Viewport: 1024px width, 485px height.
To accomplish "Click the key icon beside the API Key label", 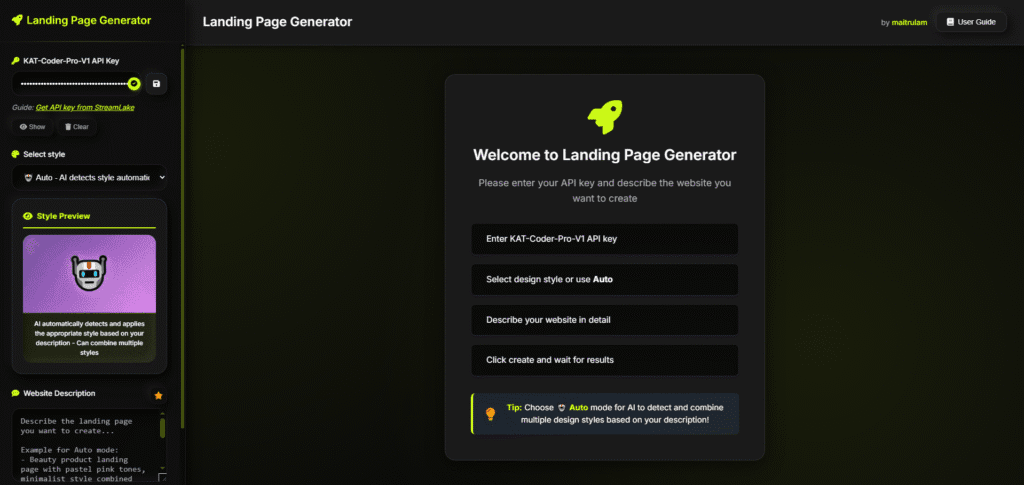I will point(15,61).
